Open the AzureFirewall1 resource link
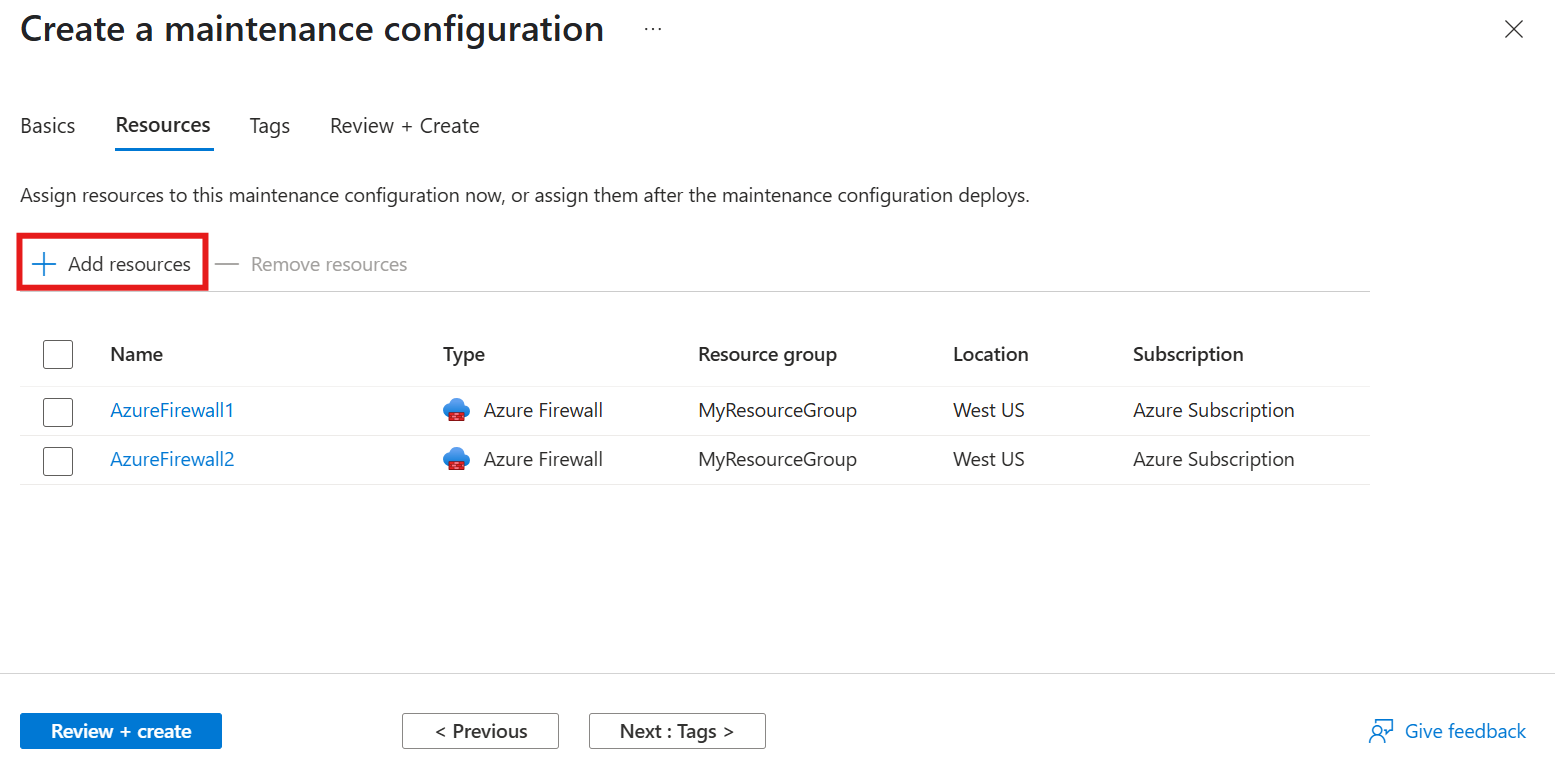1555x757 pixels. 171,410
